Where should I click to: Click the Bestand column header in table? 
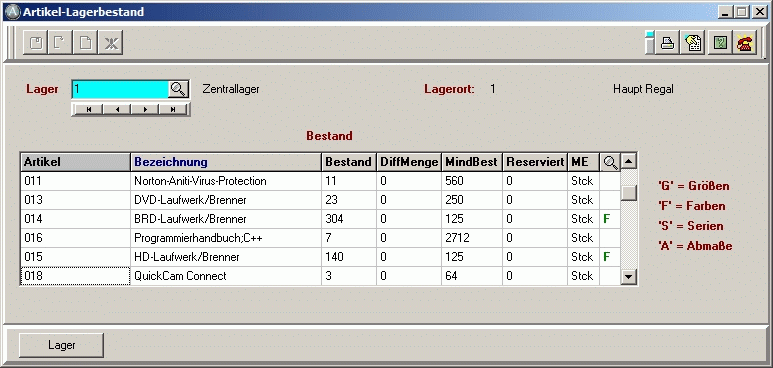tap(349, 162)
